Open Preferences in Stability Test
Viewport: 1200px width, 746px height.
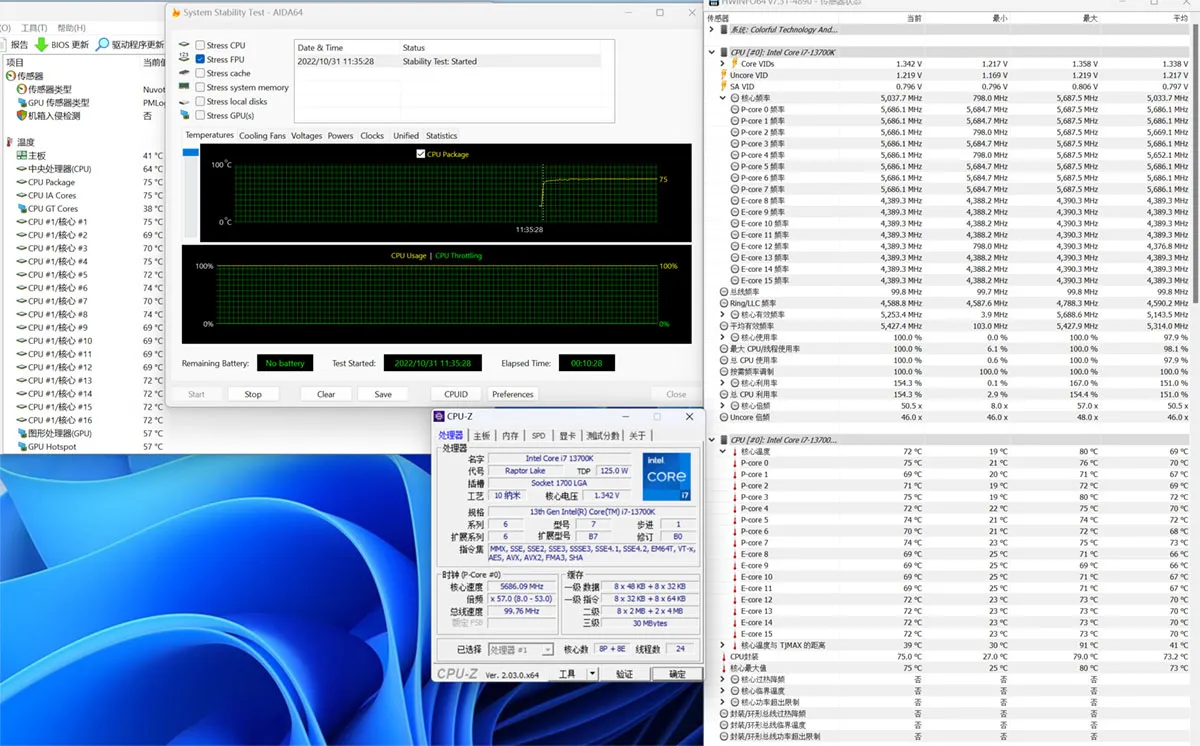pyautogui.click(x=513, y=394)
